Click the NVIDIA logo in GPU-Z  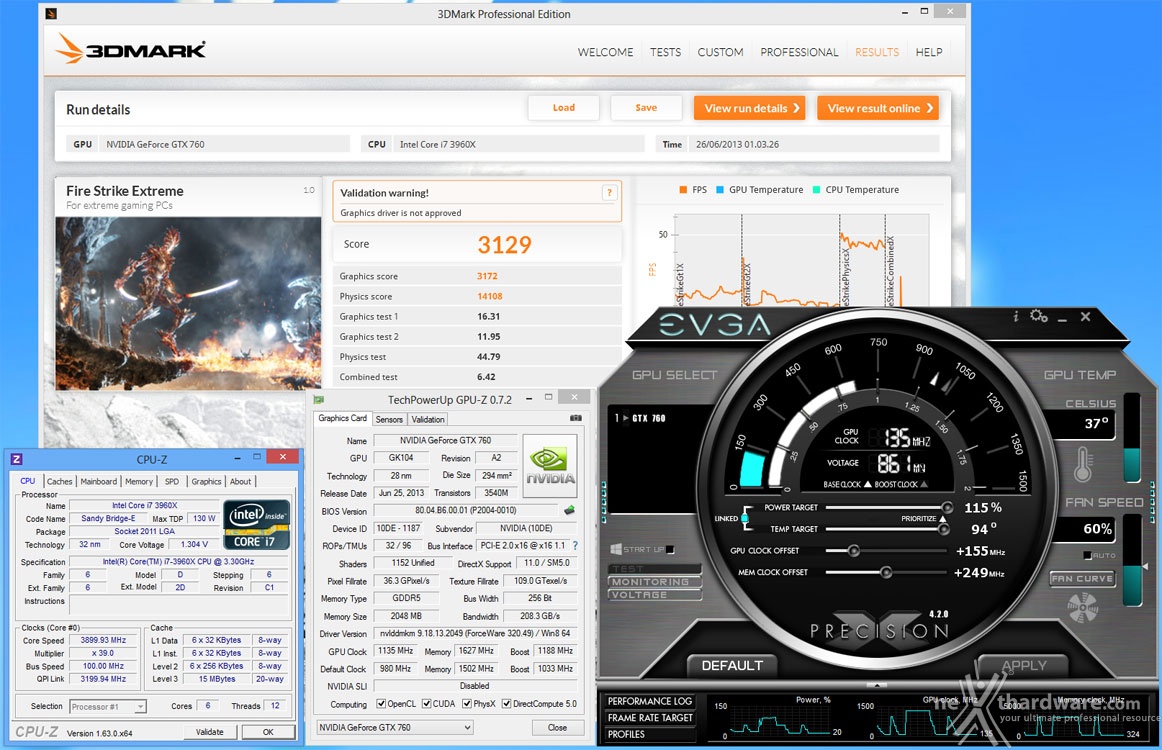pyautogui.click(x=550, y=465)
